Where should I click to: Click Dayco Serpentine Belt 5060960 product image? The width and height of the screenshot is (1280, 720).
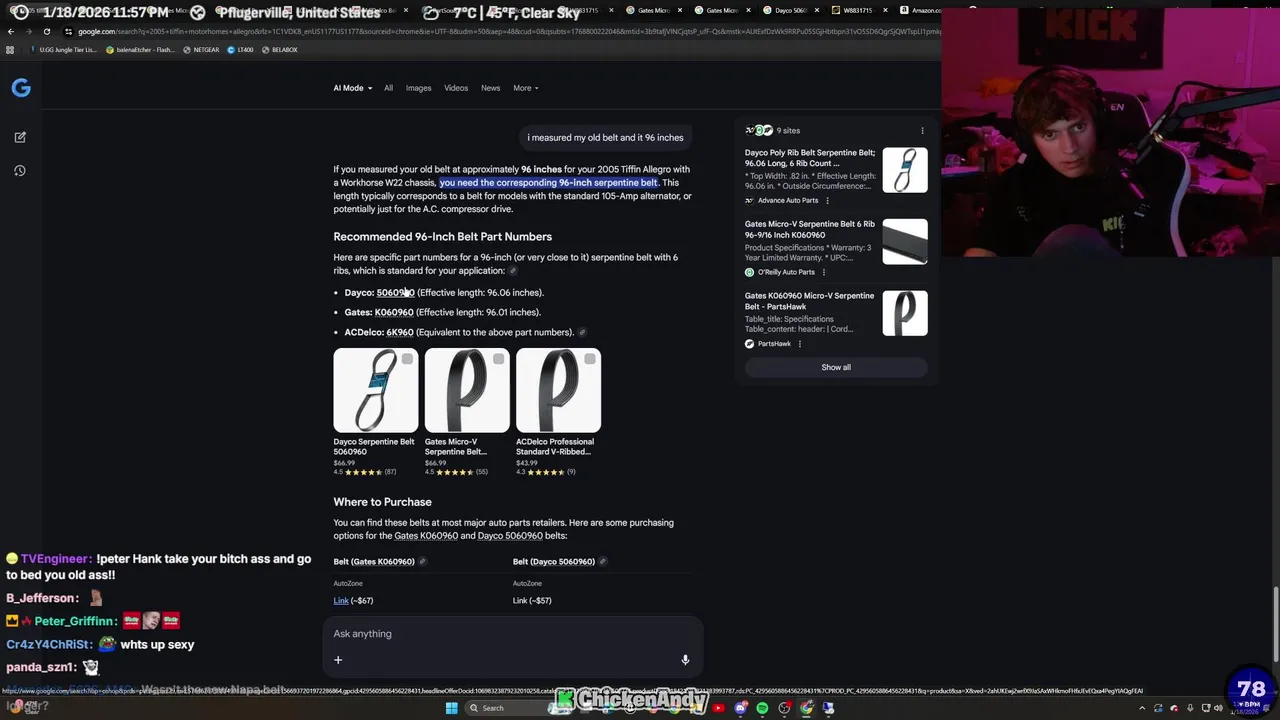[376, 390]
